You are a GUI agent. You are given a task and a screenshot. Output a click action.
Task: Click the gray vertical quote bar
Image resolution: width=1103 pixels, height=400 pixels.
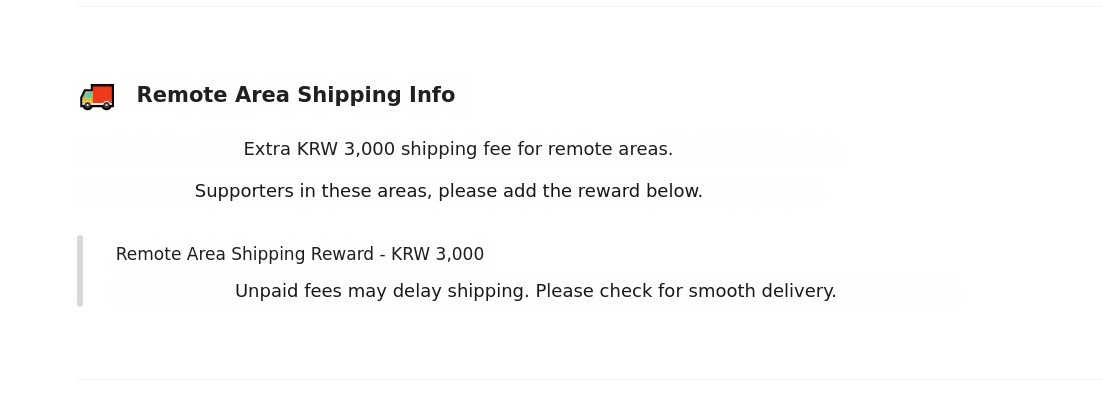(x=80, y=271)
